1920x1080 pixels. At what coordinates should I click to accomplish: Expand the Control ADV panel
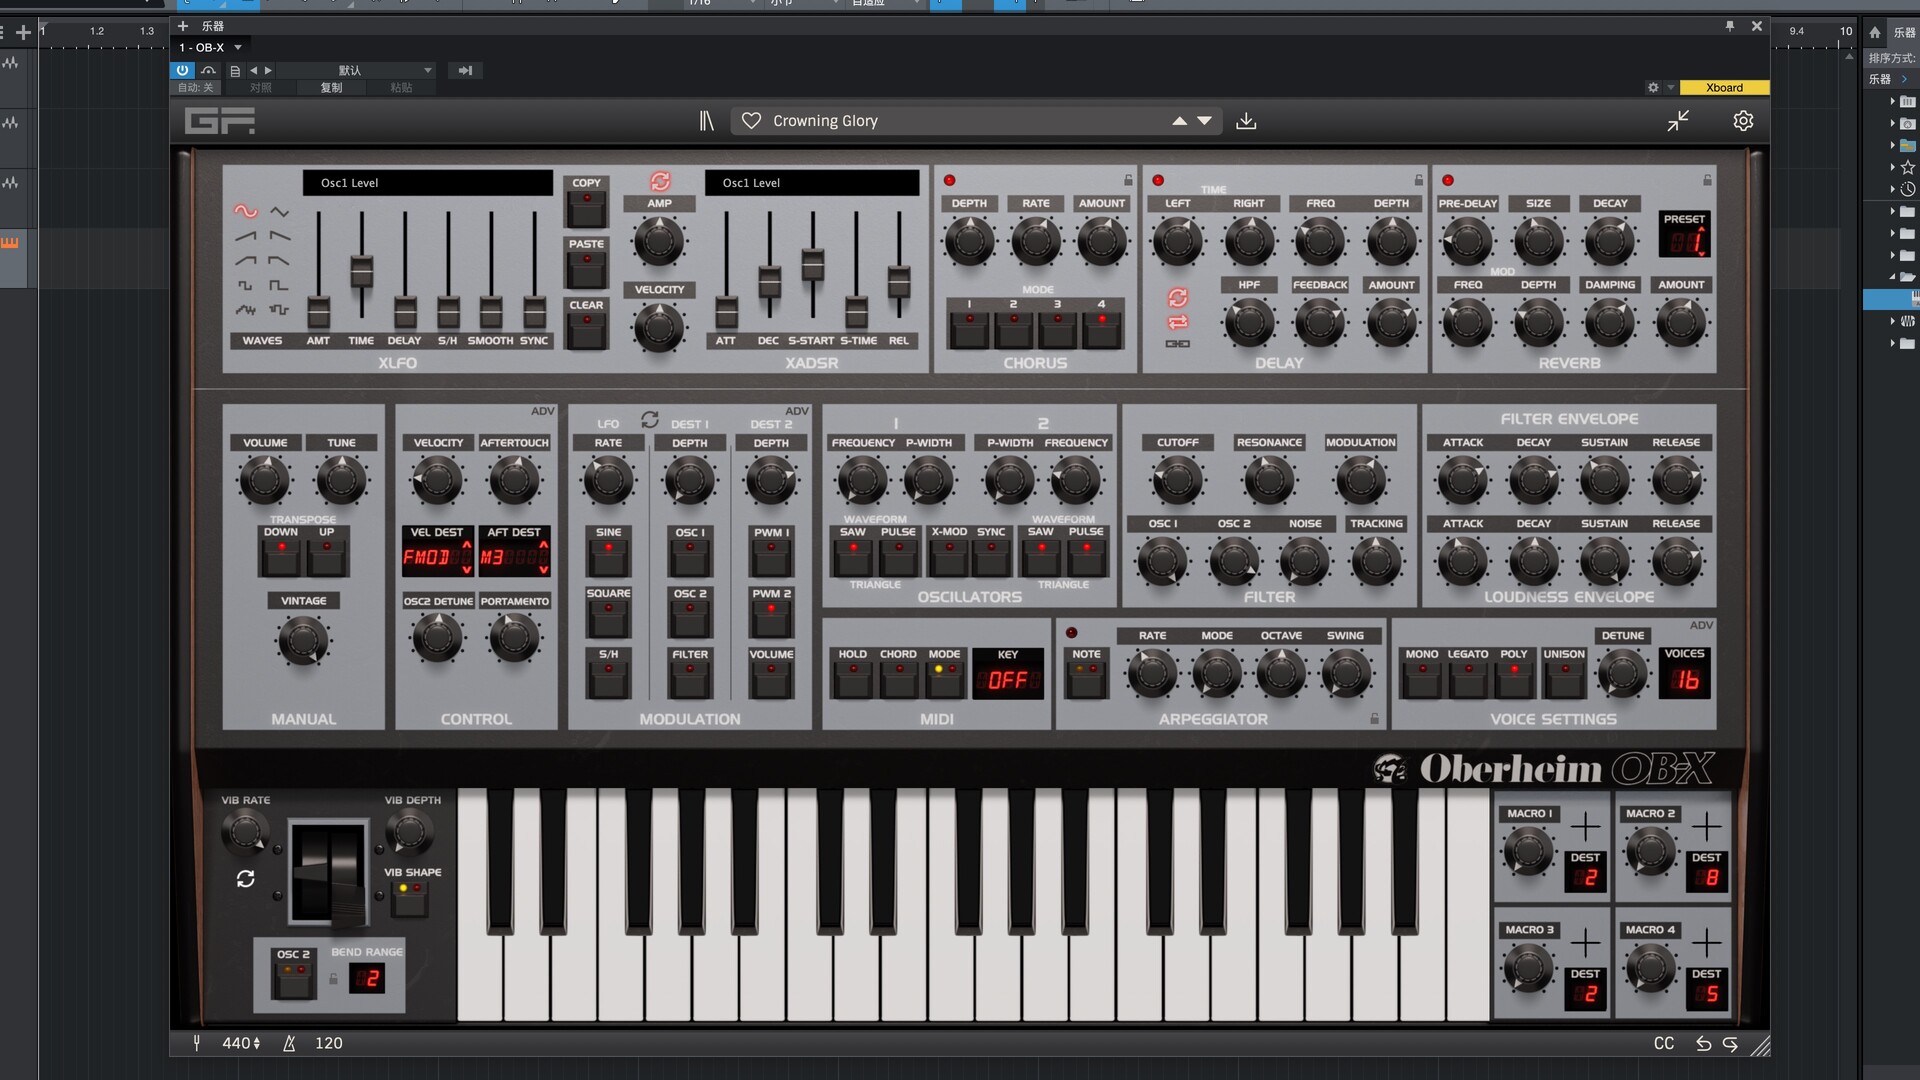[x=542, y=411]
